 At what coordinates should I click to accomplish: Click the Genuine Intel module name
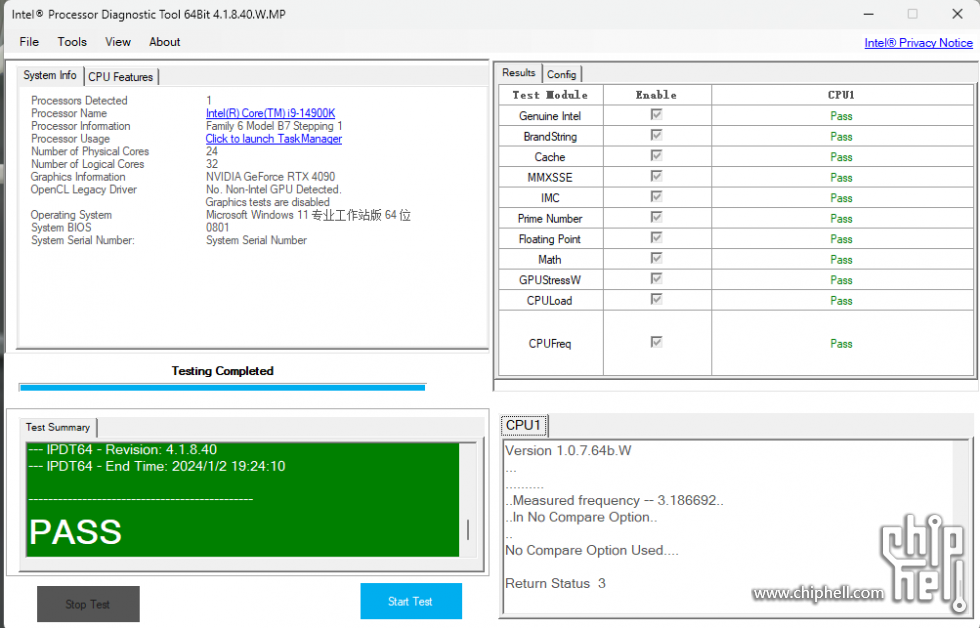point(550,116)
